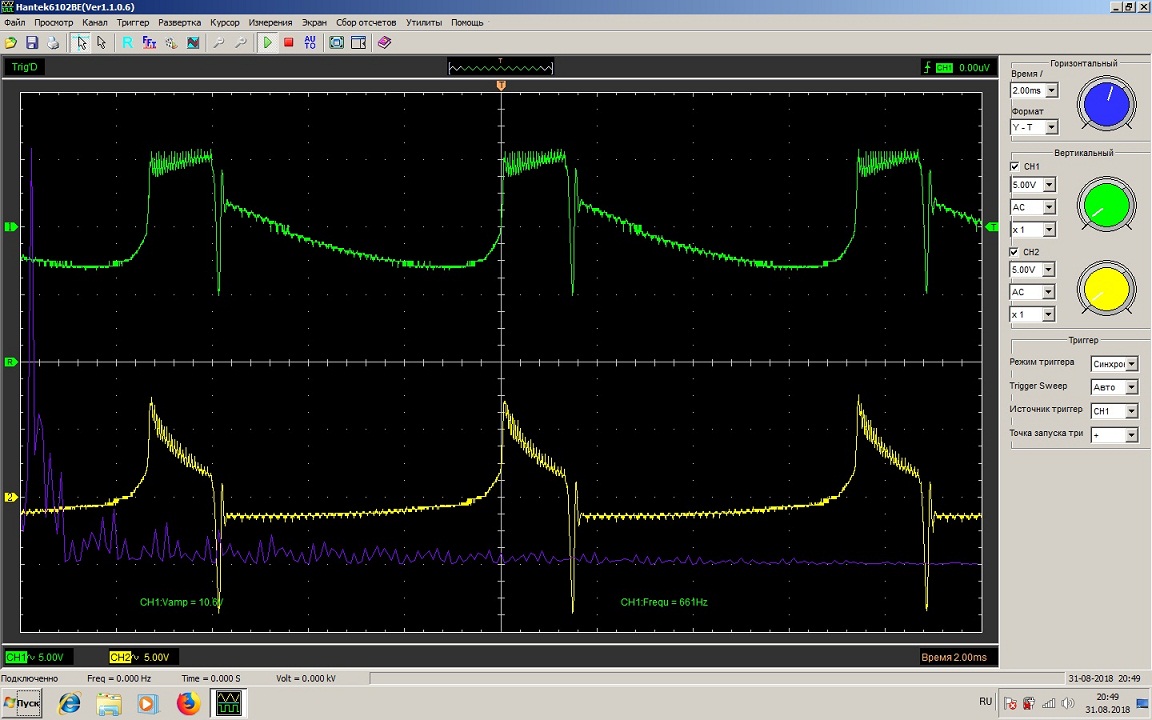Open CH1 x1 probe dropdown
This screenshot has width=1152, height=720.
[x=1049, y=230]
